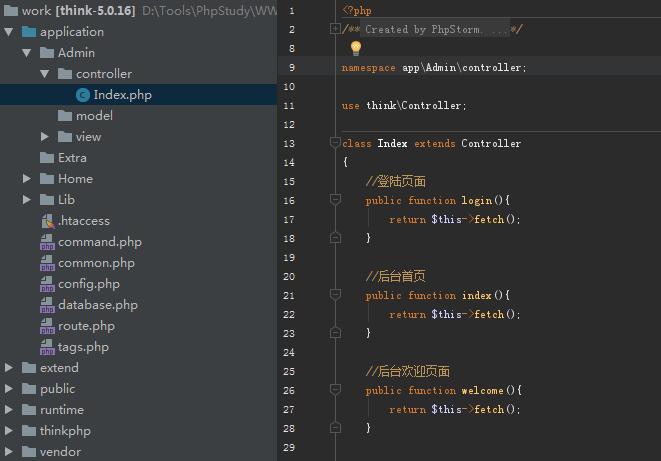Click the database.php file icon
The height and width of the screenshot is (461, 661).
tap(48, 305)
